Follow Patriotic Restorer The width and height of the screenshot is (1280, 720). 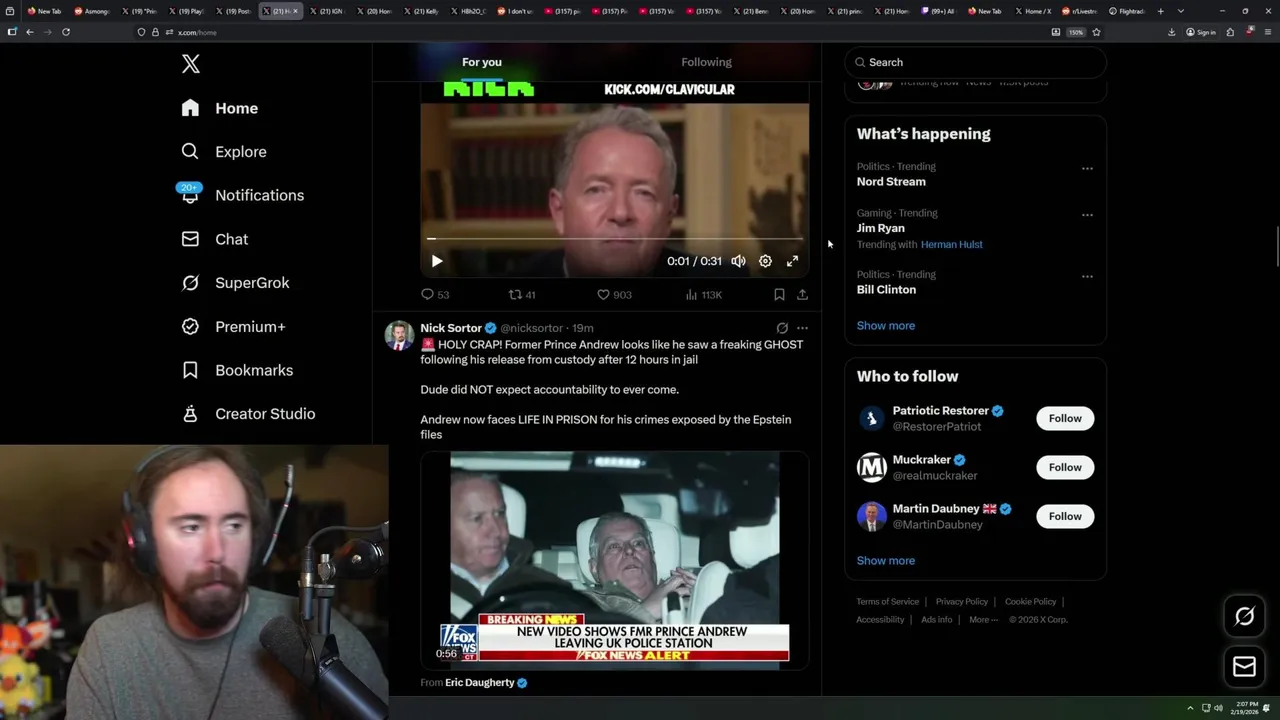click(1065, 419)
